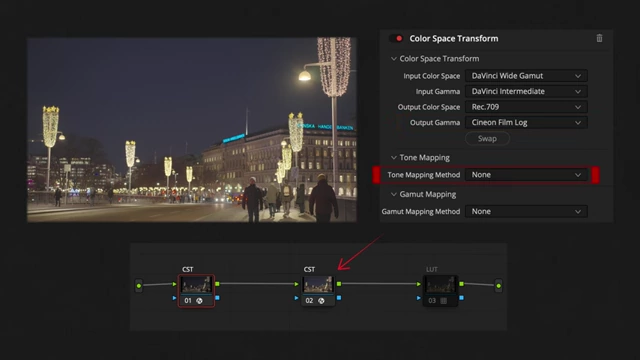The width and height of the screenshot is (640, 360).
Task: Select node 03 LUT thumbnail
Action: tap(440, 284)
